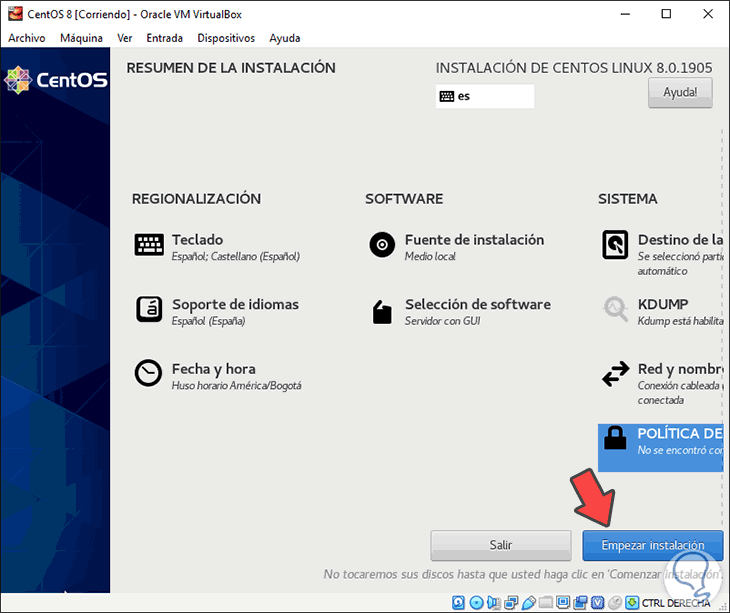Image resolution: width=730 pixels, height=613 pixels.
Task: Close the VirtualBox window
Action: 708,14
